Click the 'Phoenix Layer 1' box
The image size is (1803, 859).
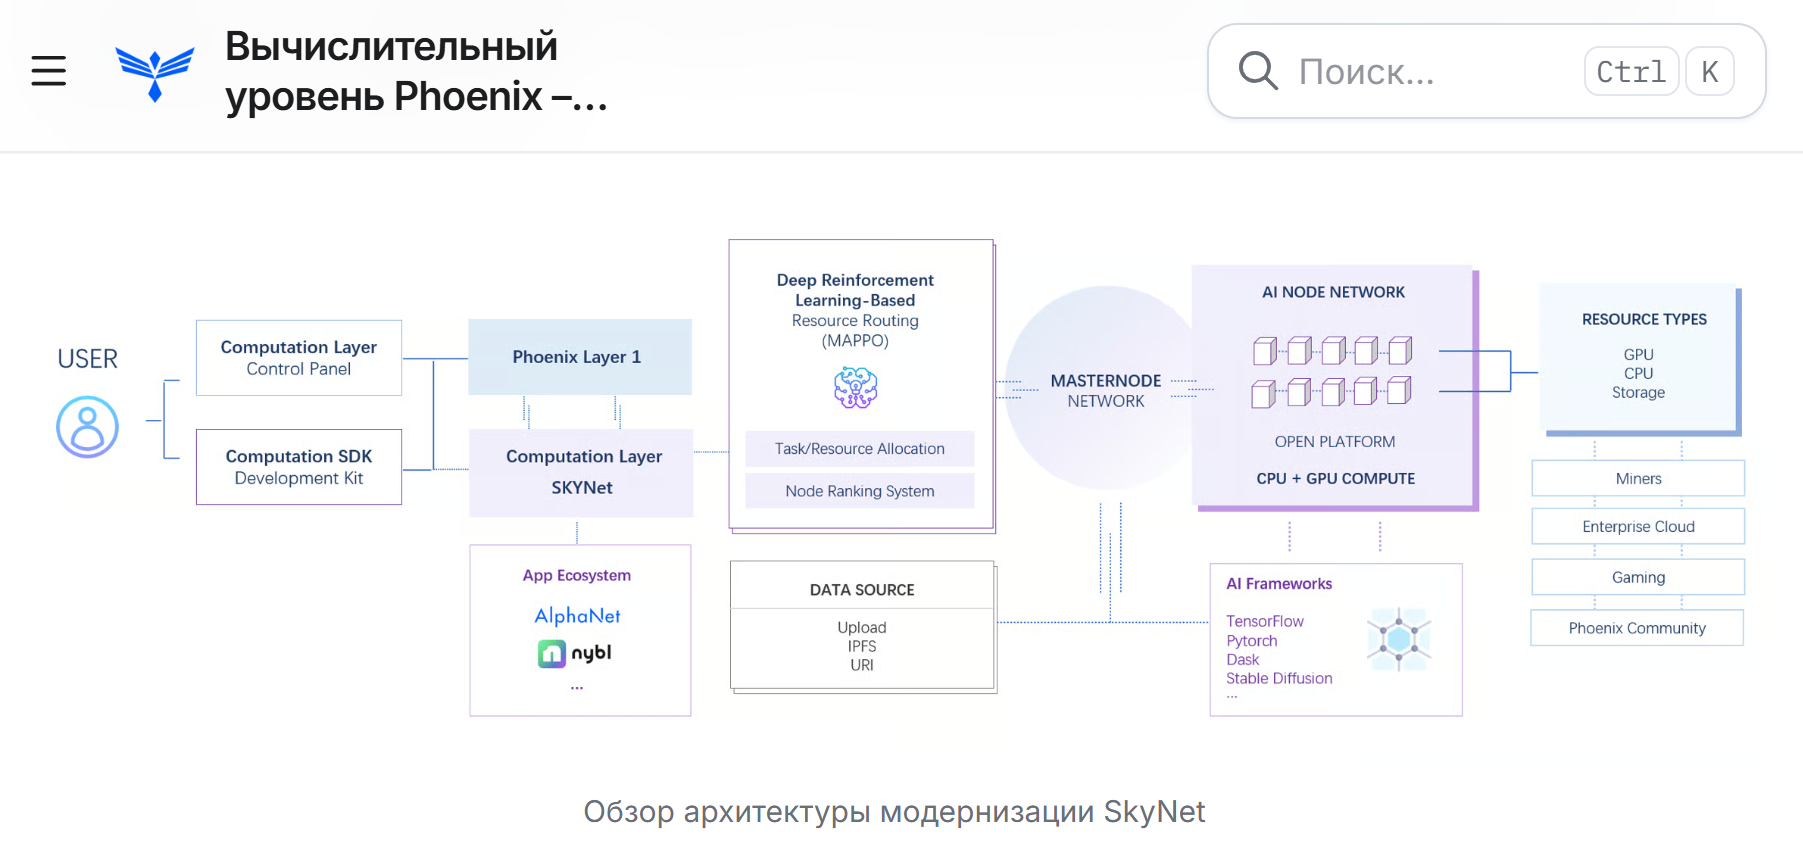[579, 357]
